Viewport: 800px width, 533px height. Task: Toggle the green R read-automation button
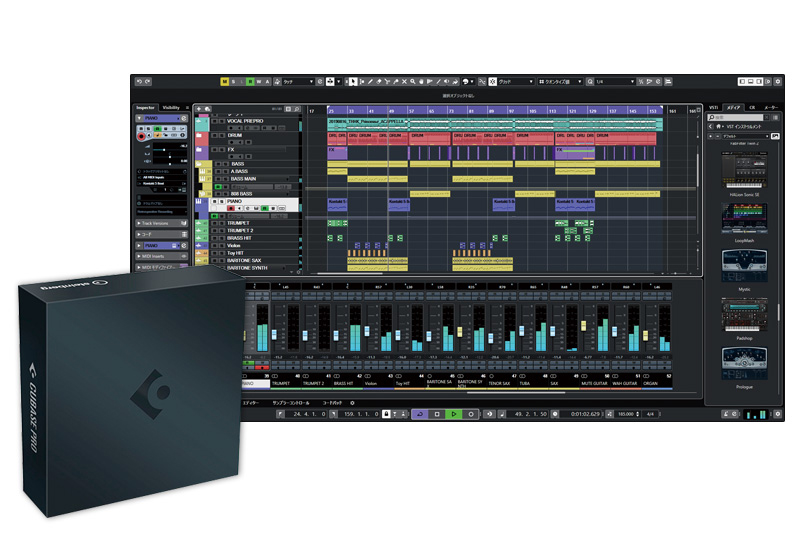(x=251, y=82)
